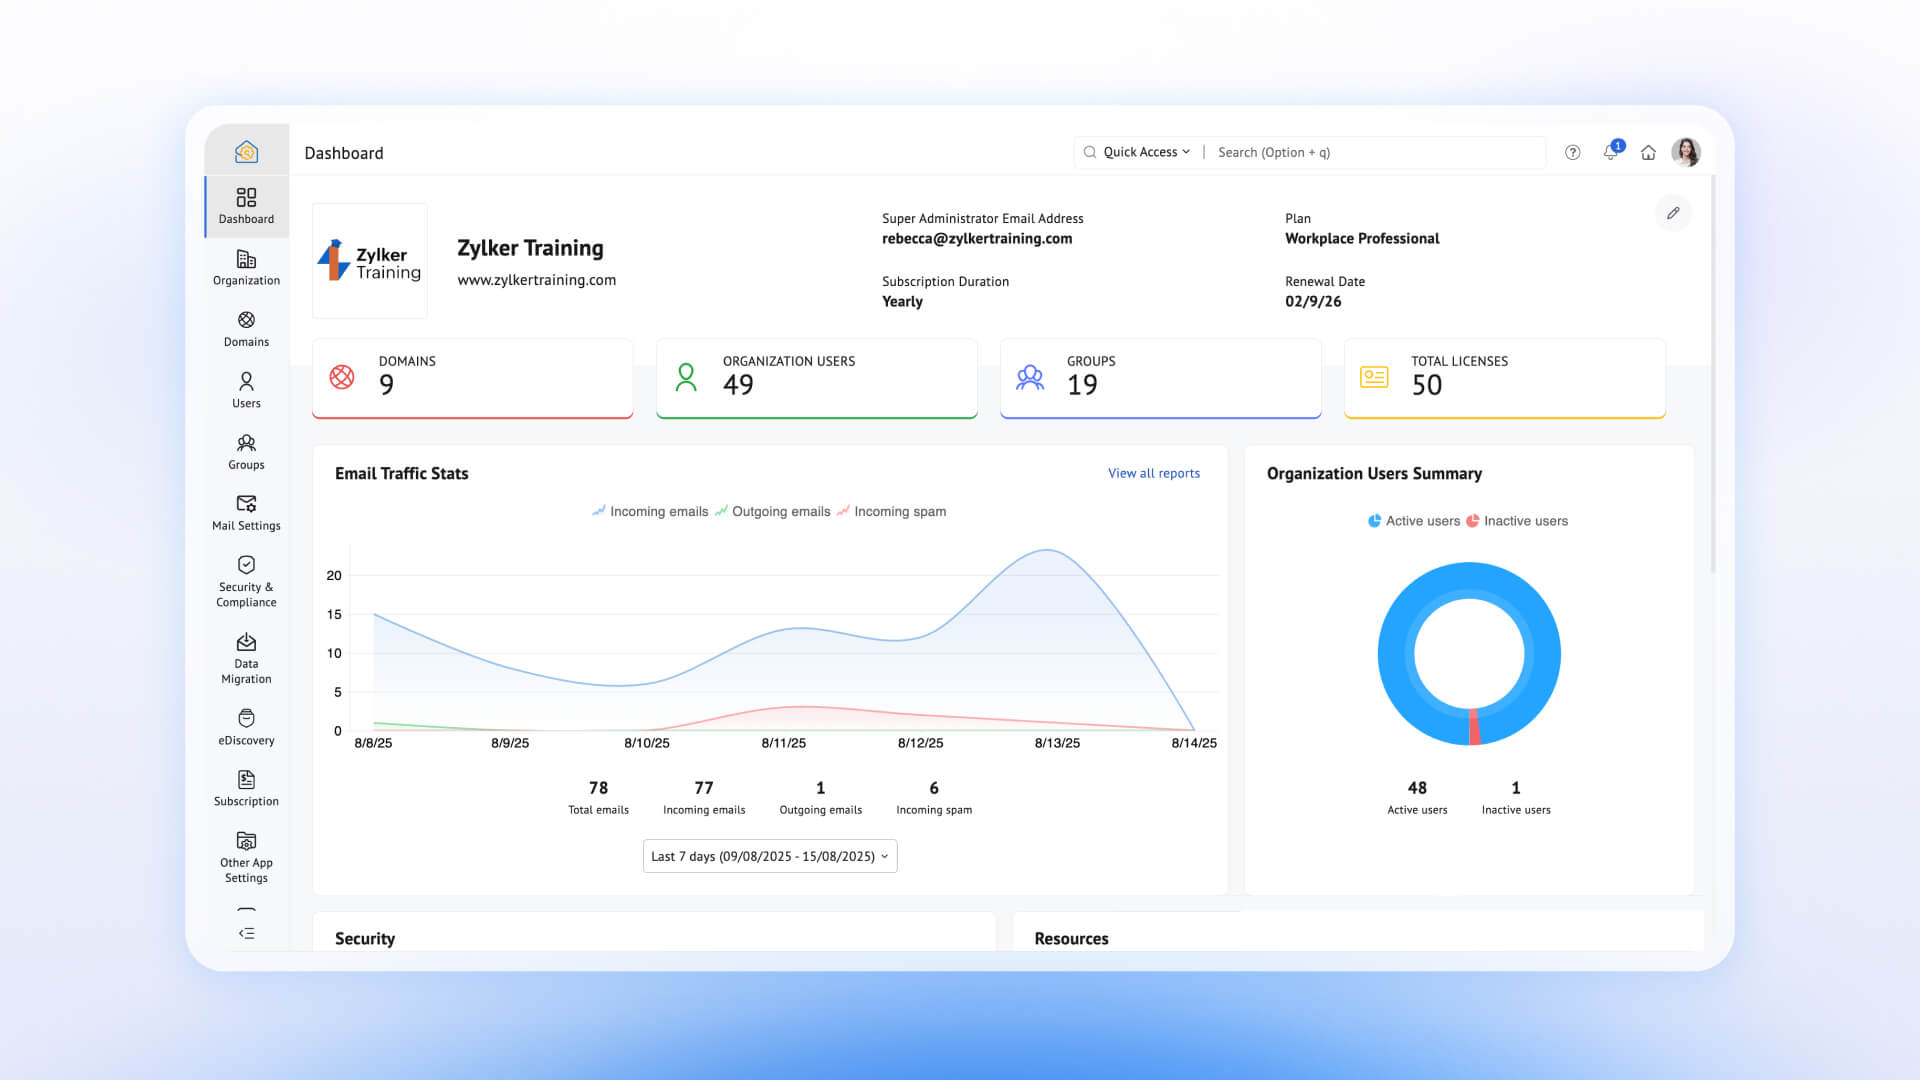Screen dimensions: 1920x1080
Task: Click the page vertical scrollbar
Action: tap(1713, 375)
